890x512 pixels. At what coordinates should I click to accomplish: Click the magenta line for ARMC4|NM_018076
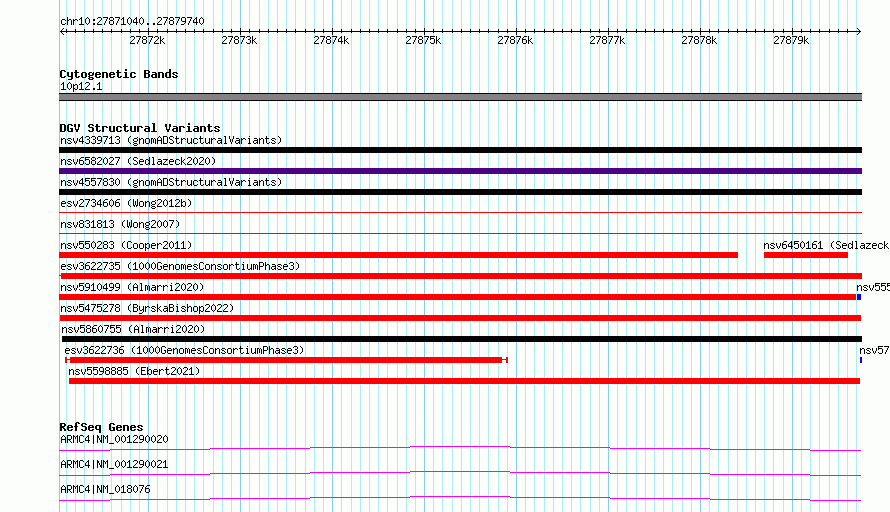point(460,498)
